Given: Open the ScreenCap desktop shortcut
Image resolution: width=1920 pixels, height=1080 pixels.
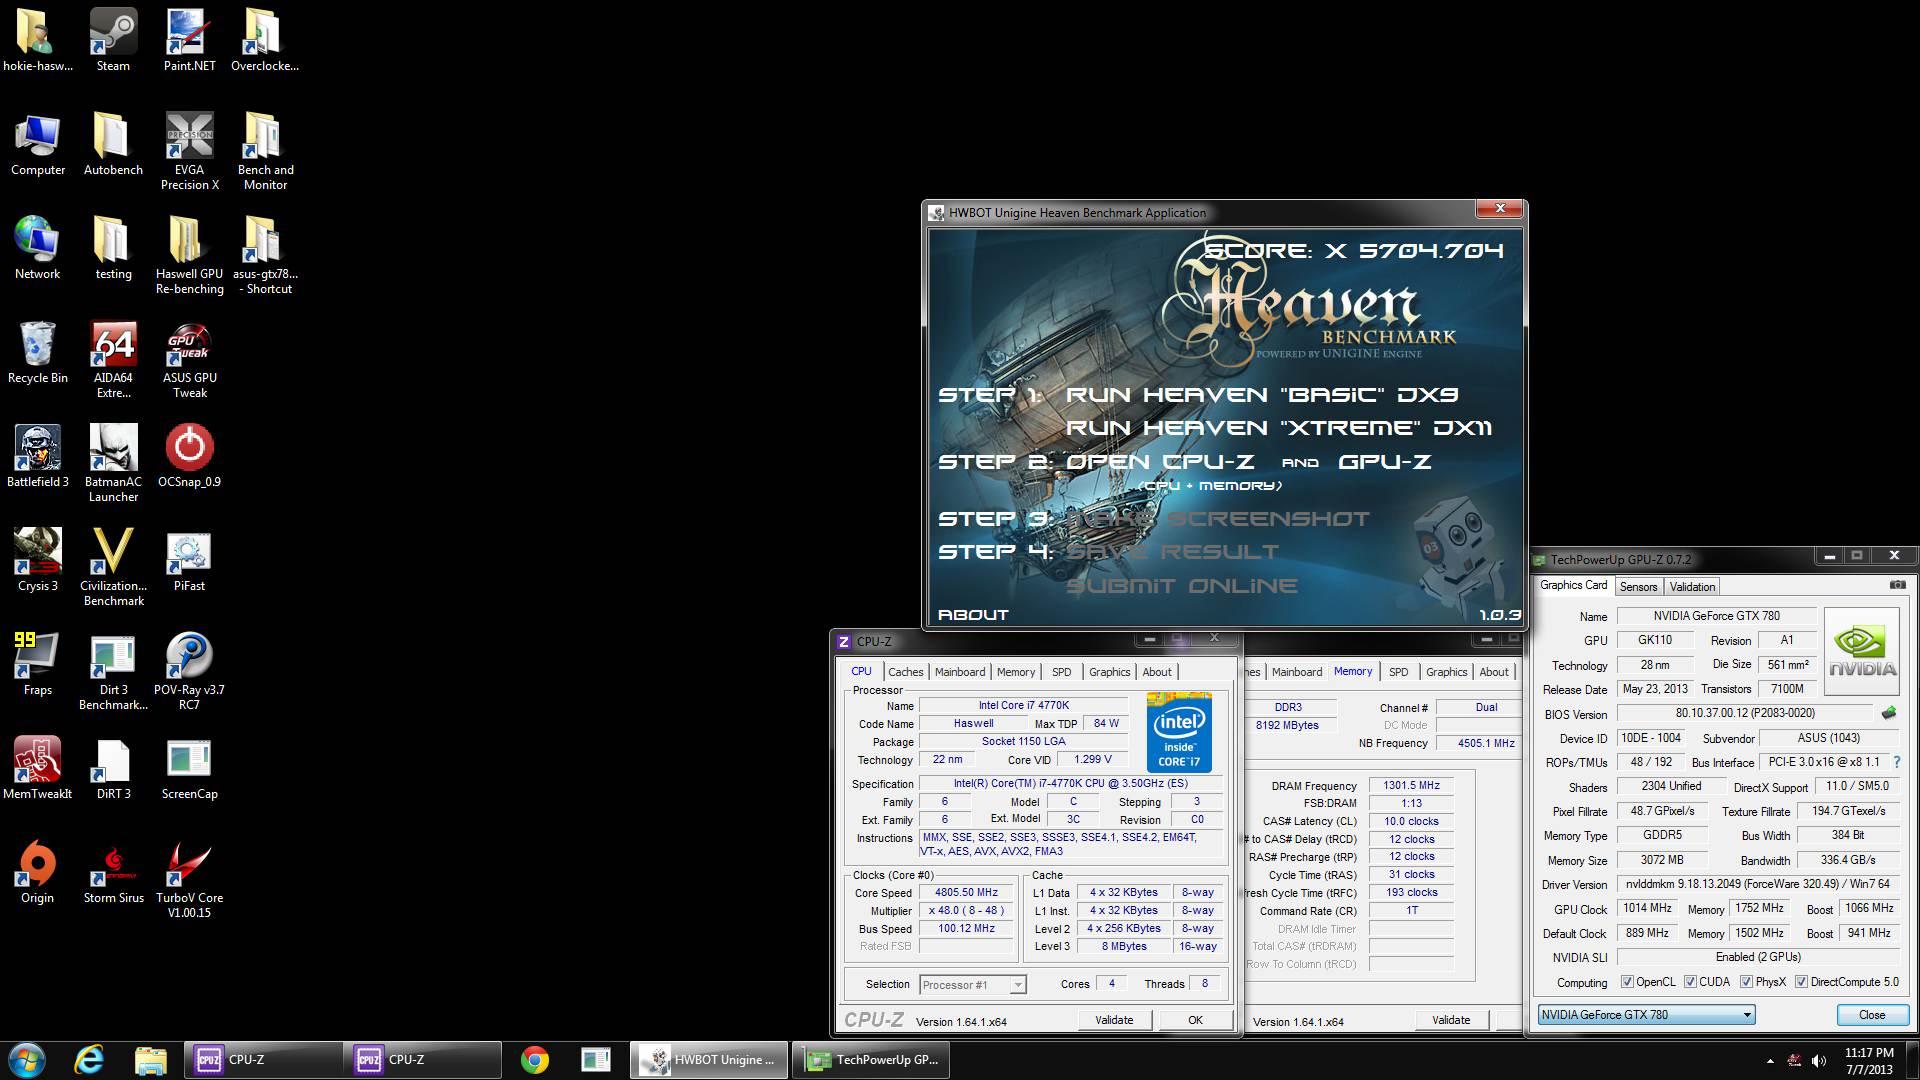Looking at the screenshot, I should click(189, 767).
